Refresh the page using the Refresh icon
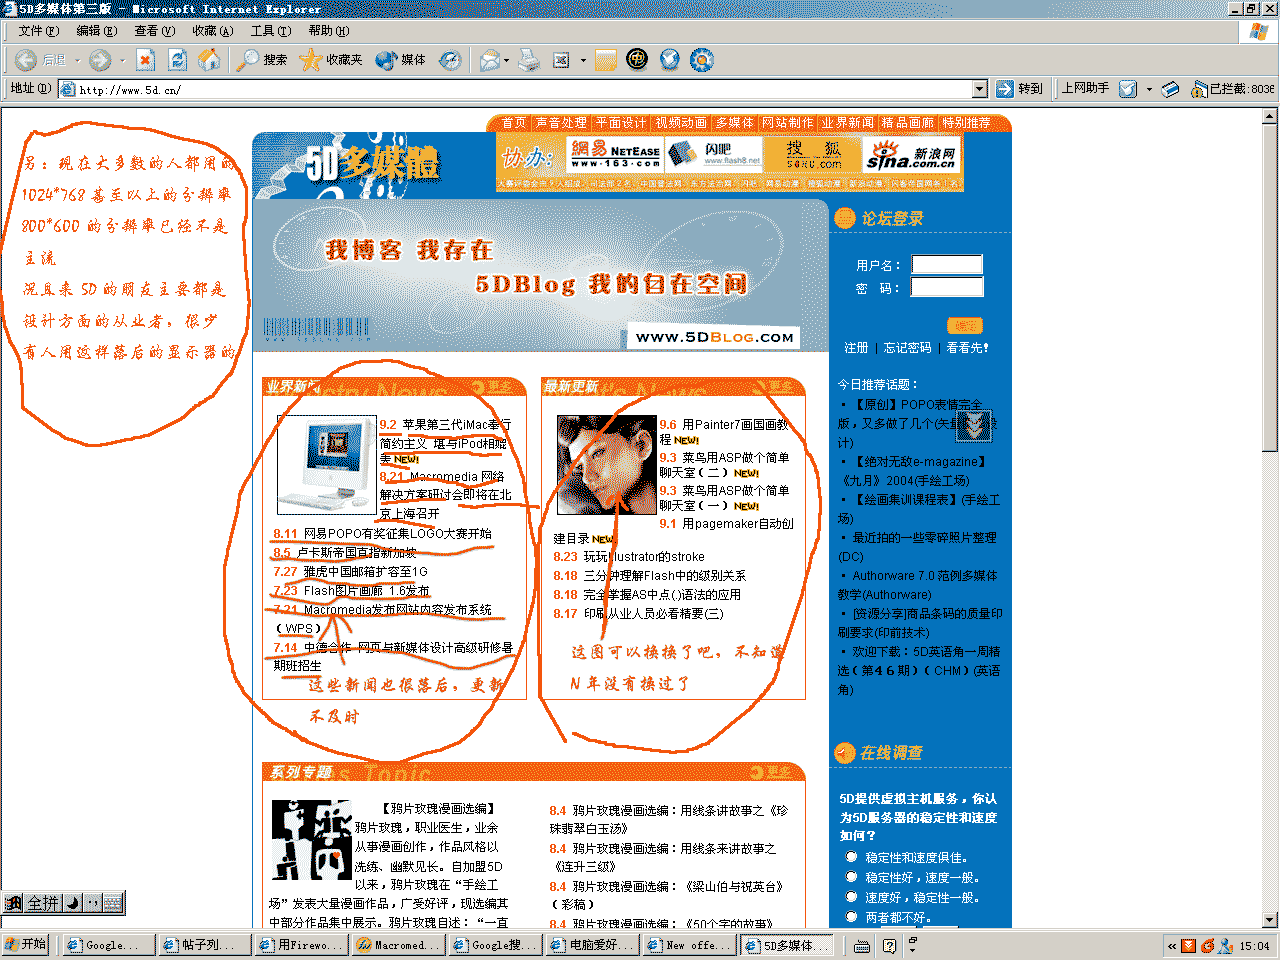Viewport: 1280px width, 960px height. 177,60
